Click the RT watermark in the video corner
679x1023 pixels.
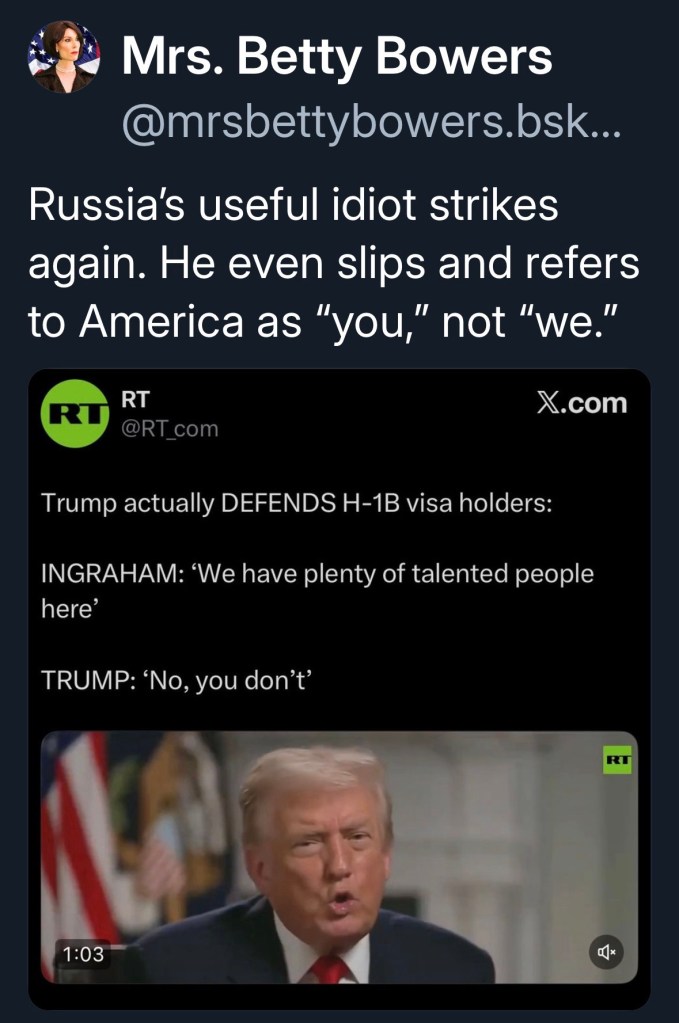pyautogui.click(x=617, y=759)
